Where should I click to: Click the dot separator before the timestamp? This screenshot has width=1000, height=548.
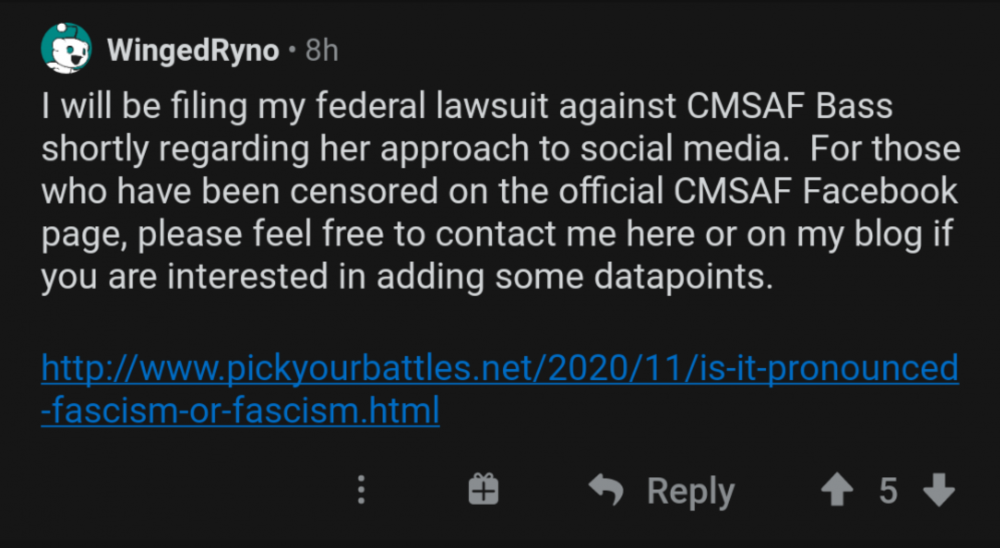291,50
